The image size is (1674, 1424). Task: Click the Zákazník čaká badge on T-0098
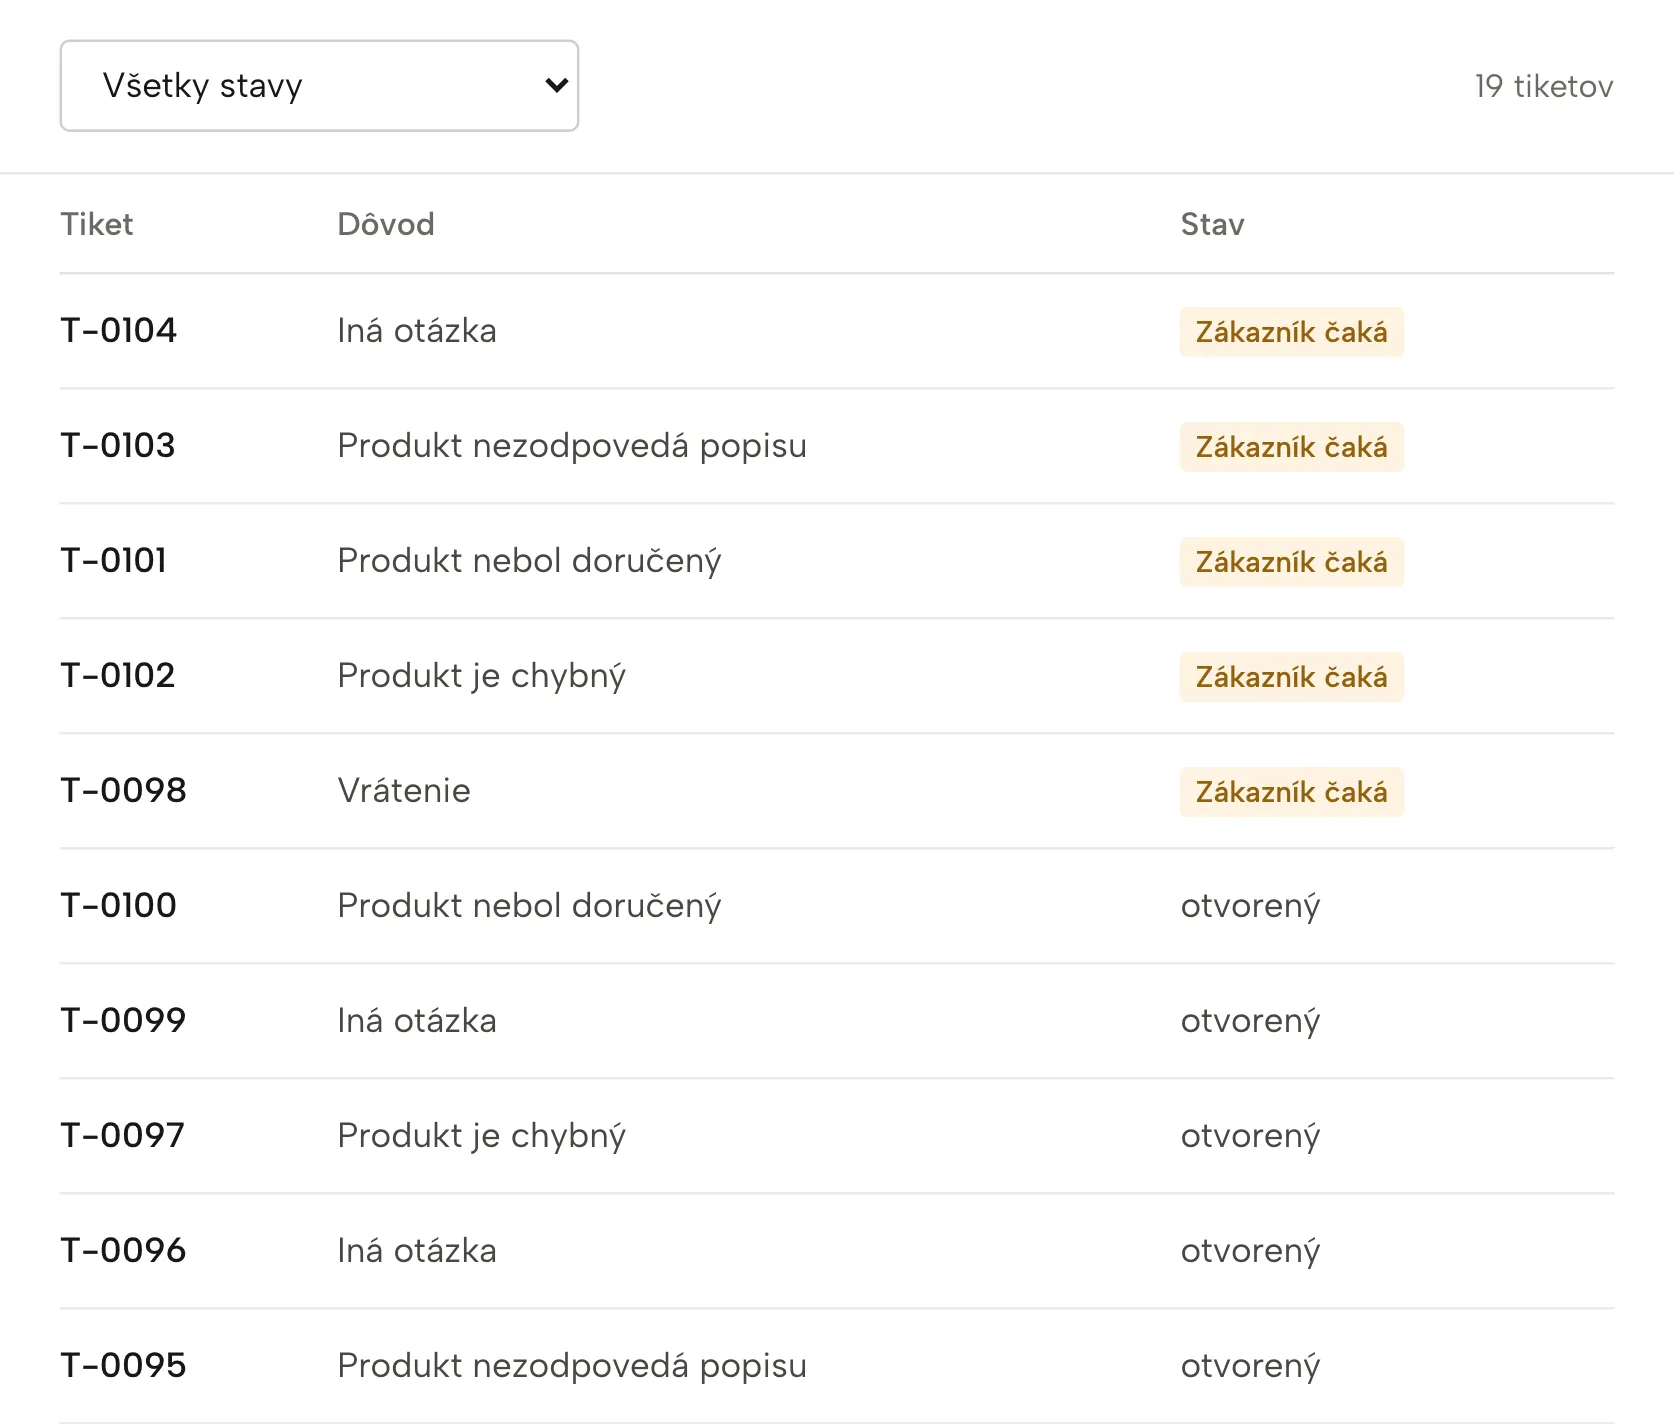(1291, 792)
